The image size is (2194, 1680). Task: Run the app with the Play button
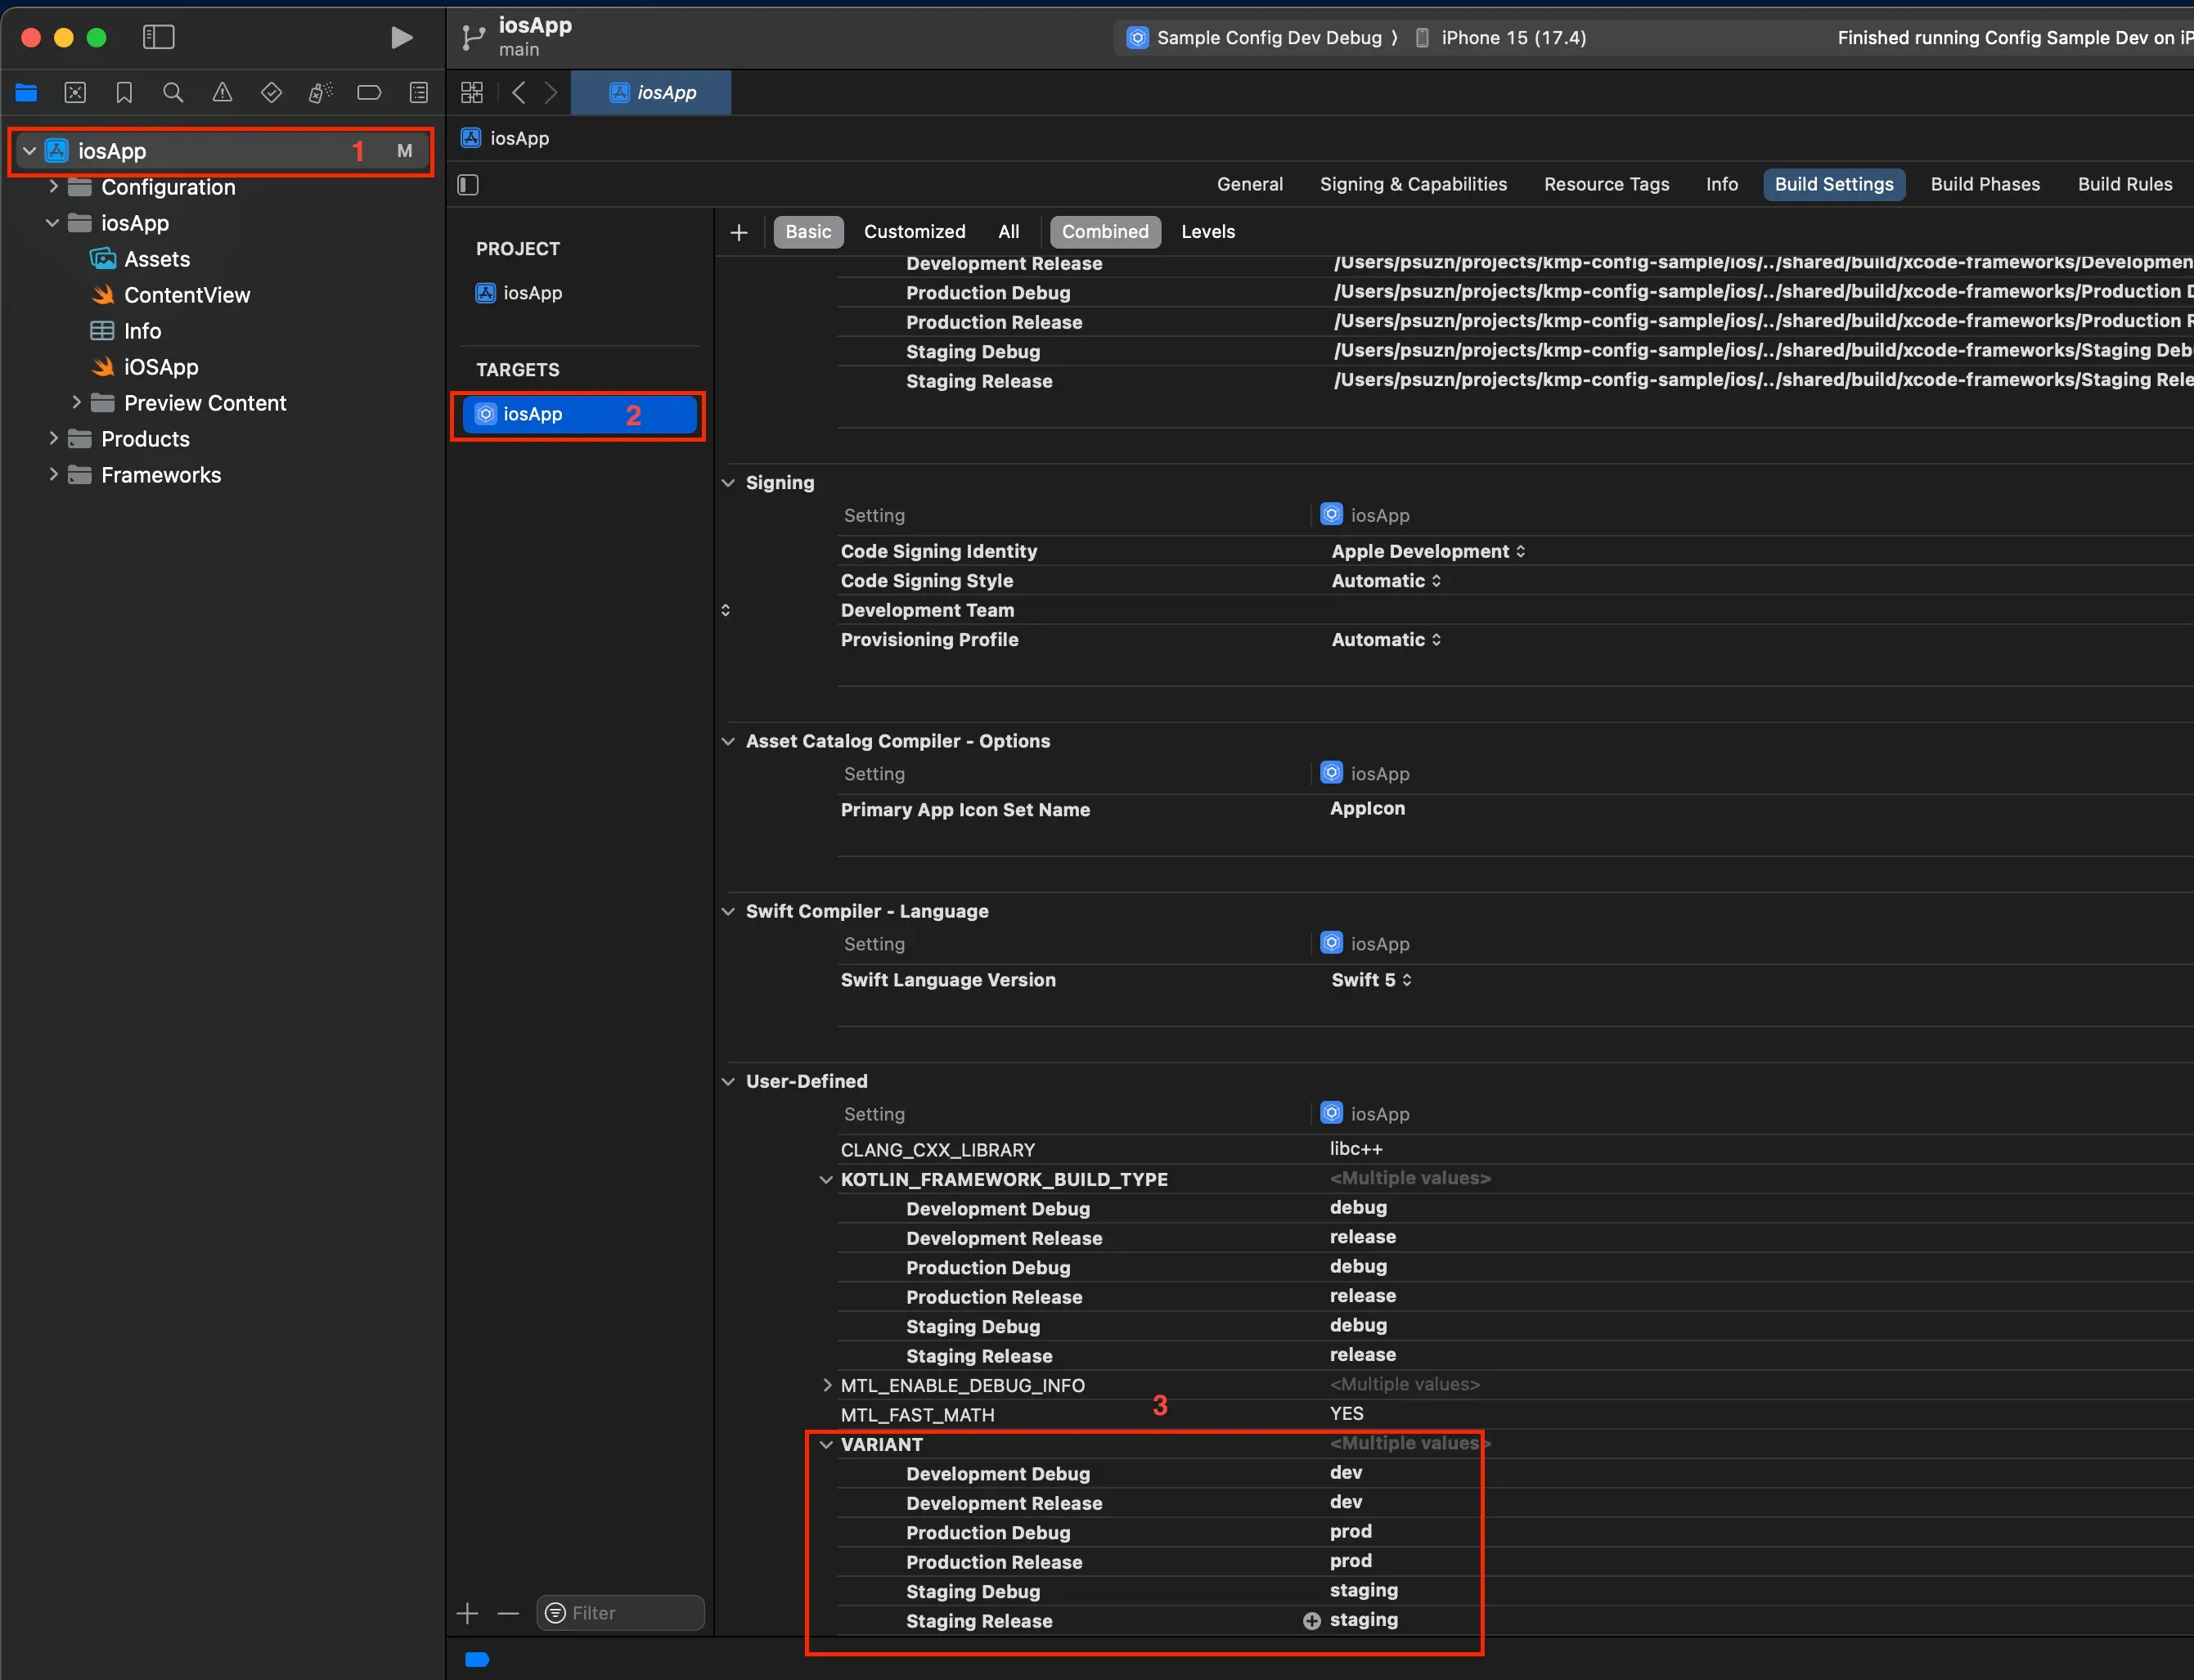(x=401, y=38)
